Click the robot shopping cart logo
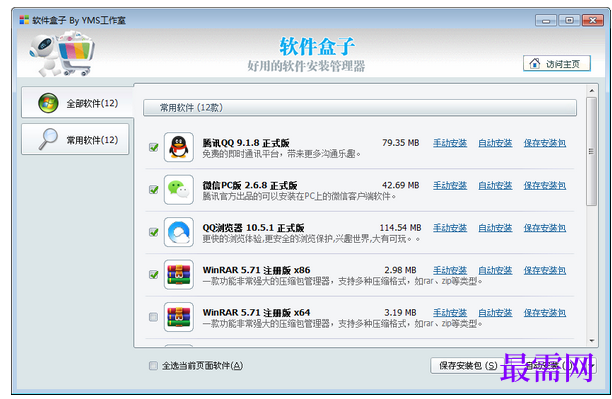The width and height of the screenshot is (612, 399). [62, 54]
